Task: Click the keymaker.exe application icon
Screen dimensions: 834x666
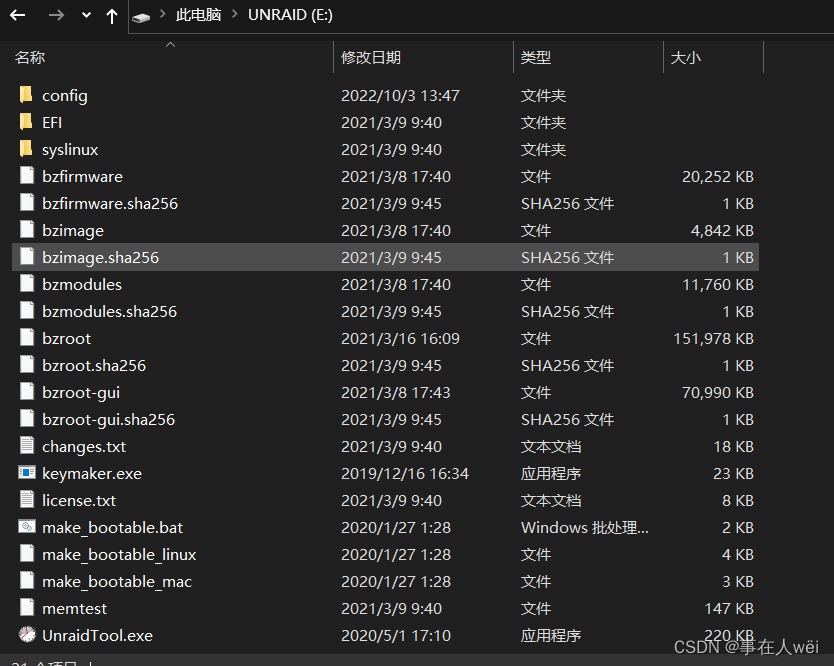Action: (x=27, y=472)
